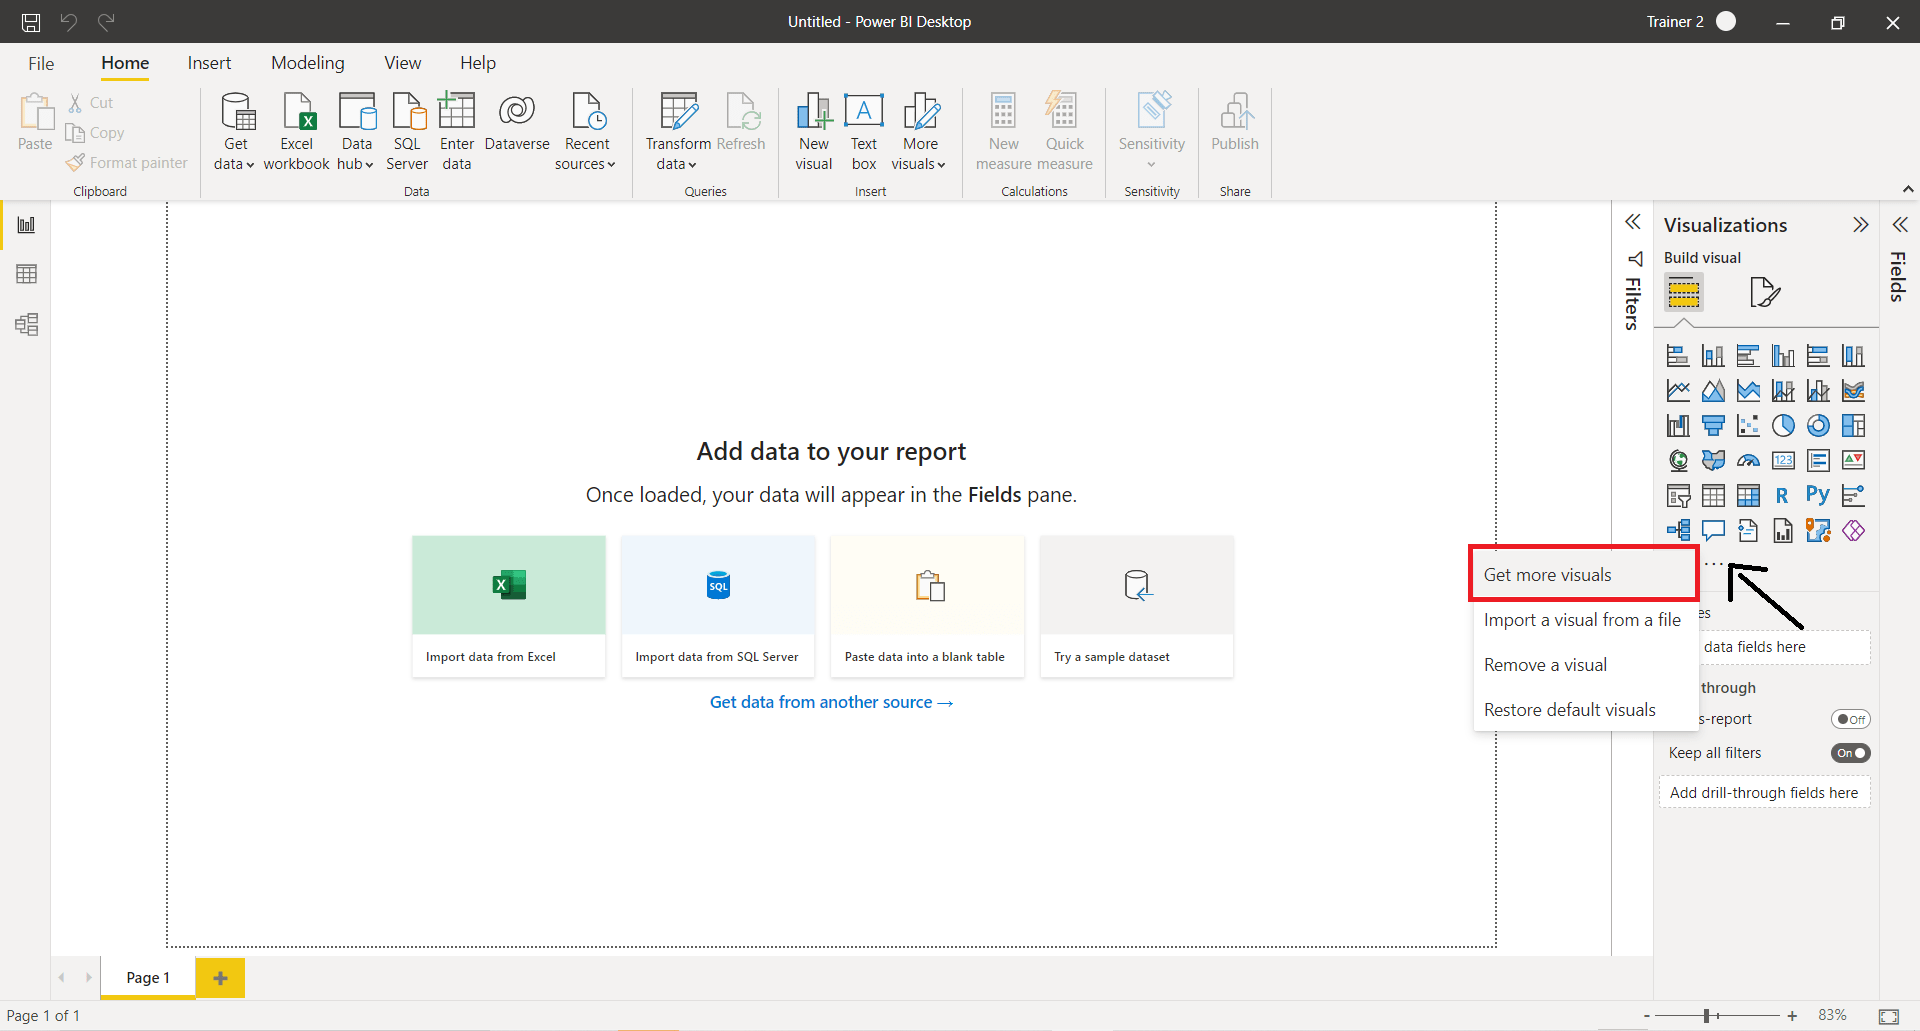1920x1031 pixels.
Task: Select the Python visual icon
Action: 1819,495
